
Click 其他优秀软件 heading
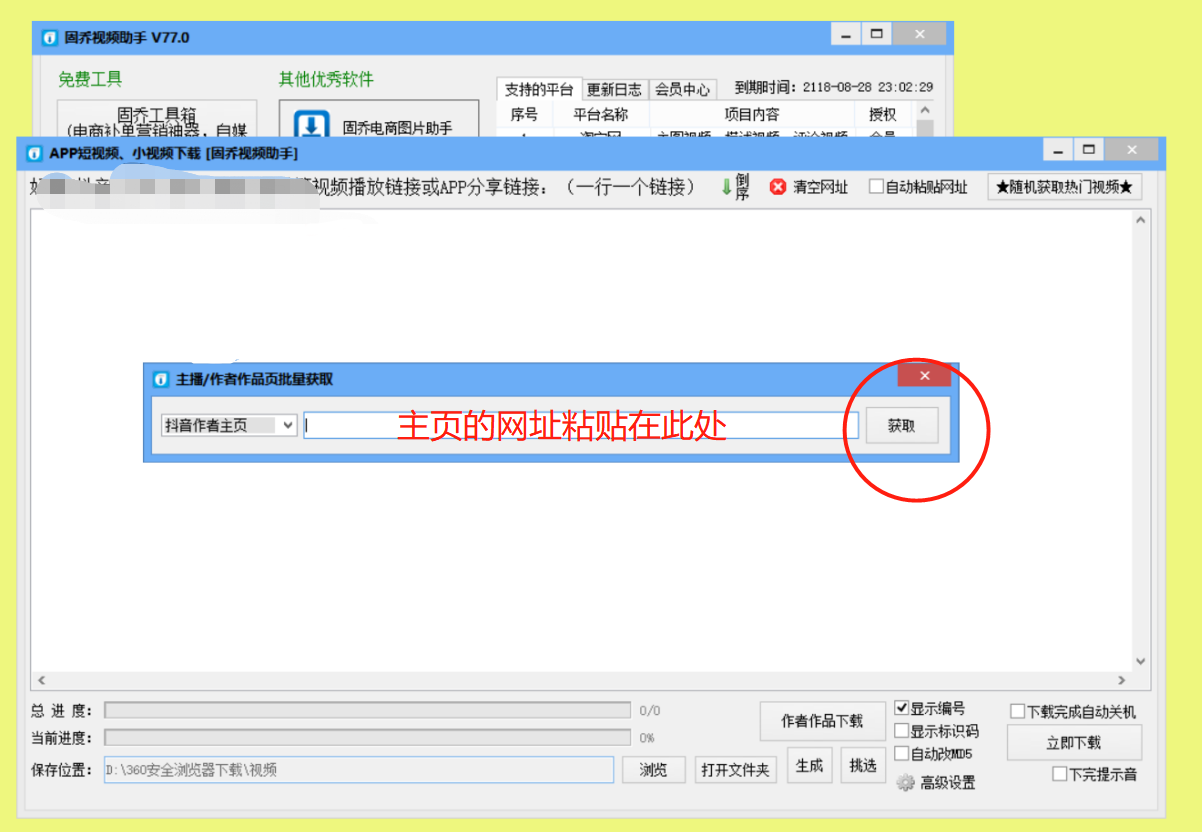(326, 79)
